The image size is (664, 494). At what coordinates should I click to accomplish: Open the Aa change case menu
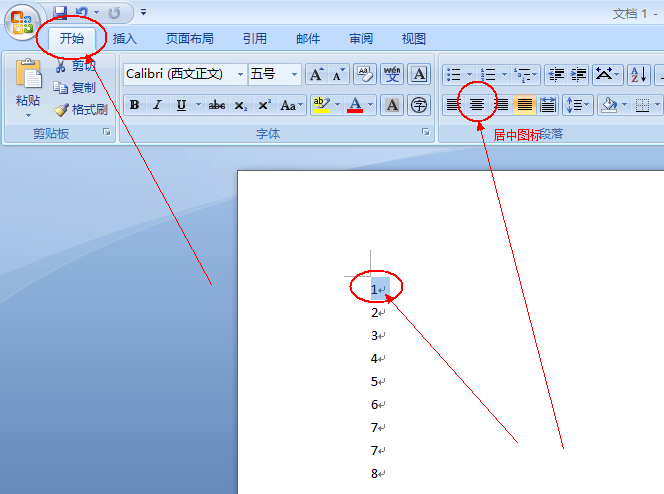pyautogui.click(x=291, y=105)
